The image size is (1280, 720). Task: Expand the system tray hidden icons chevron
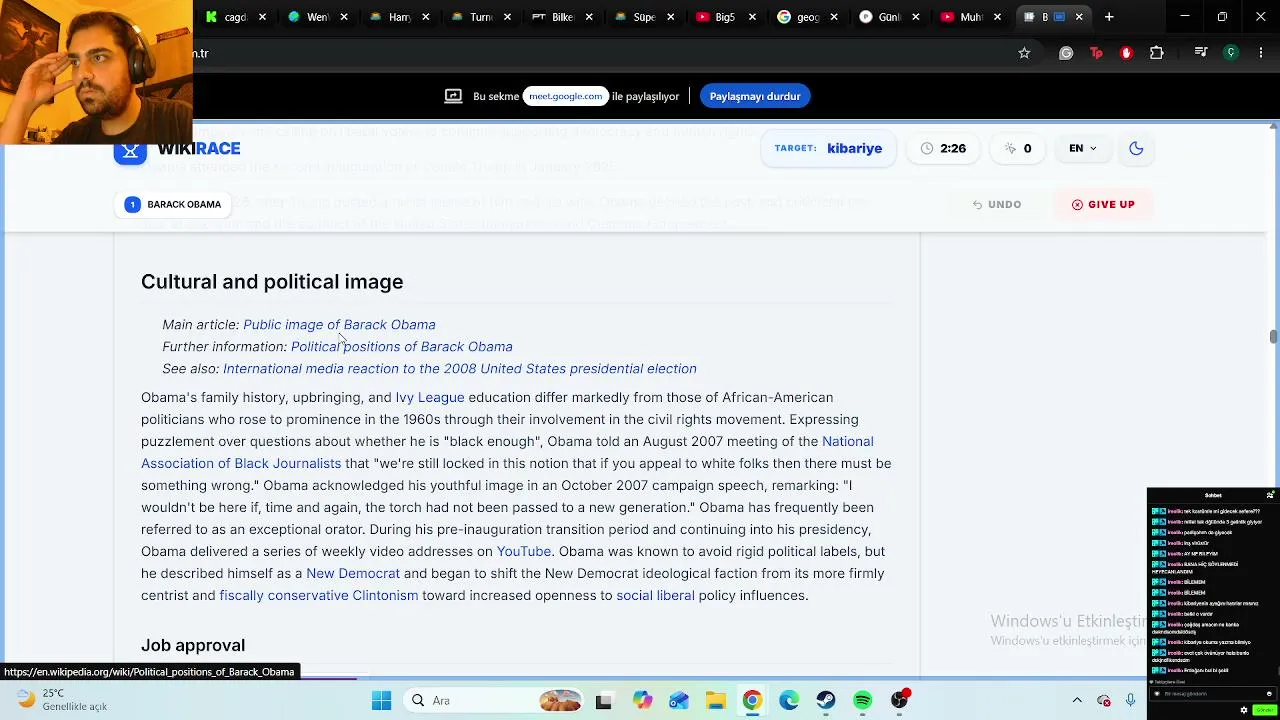pyautogui.click(x=1077, y=700)
